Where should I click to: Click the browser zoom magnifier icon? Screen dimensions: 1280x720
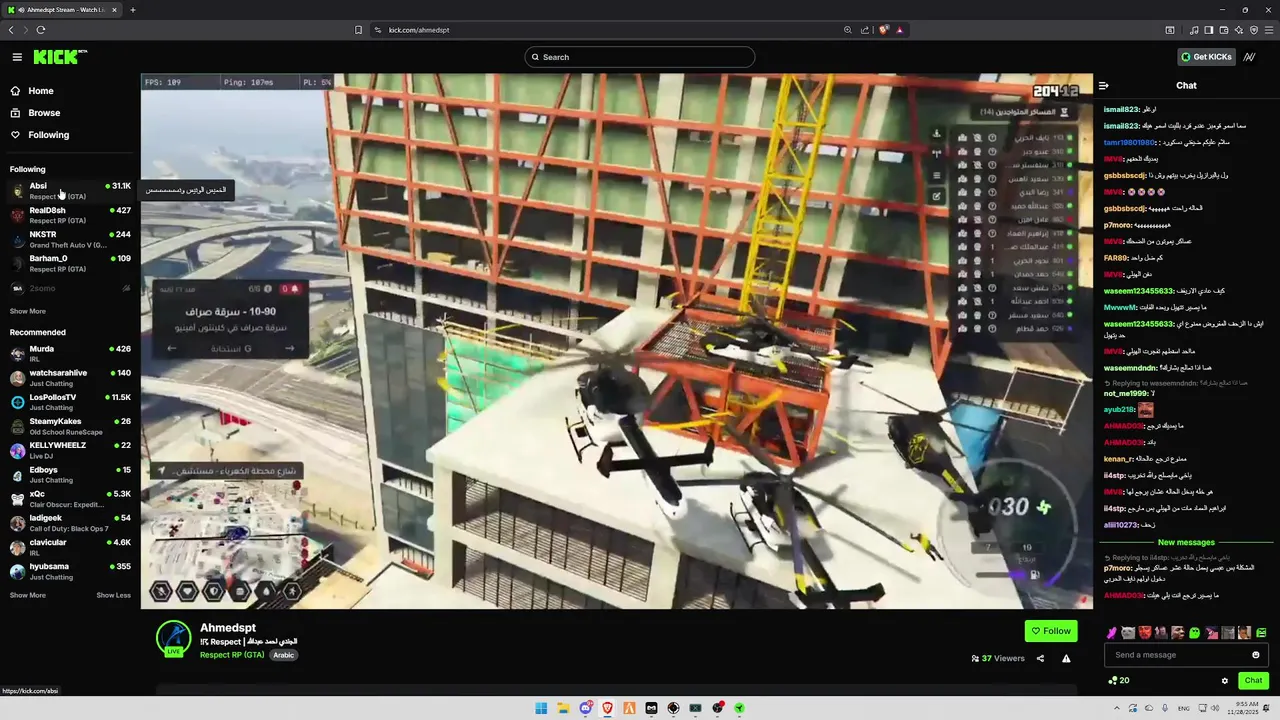848,30
